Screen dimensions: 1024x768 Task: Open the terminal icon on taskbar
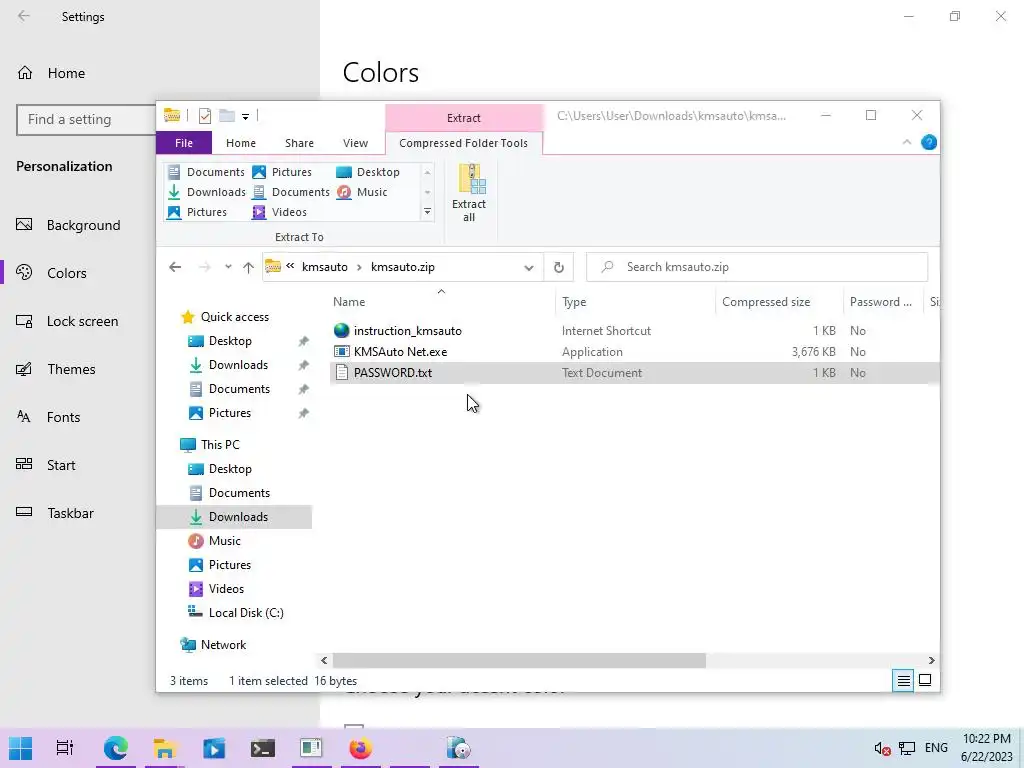263,748
